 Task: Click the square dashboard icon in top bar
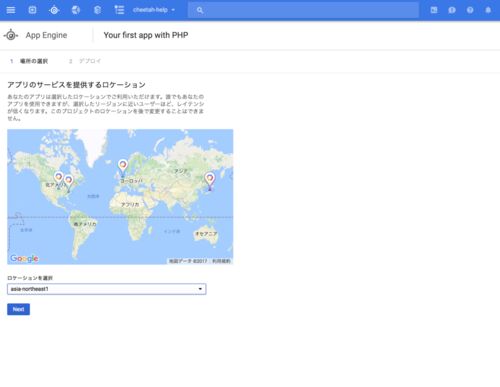(32, 10)
